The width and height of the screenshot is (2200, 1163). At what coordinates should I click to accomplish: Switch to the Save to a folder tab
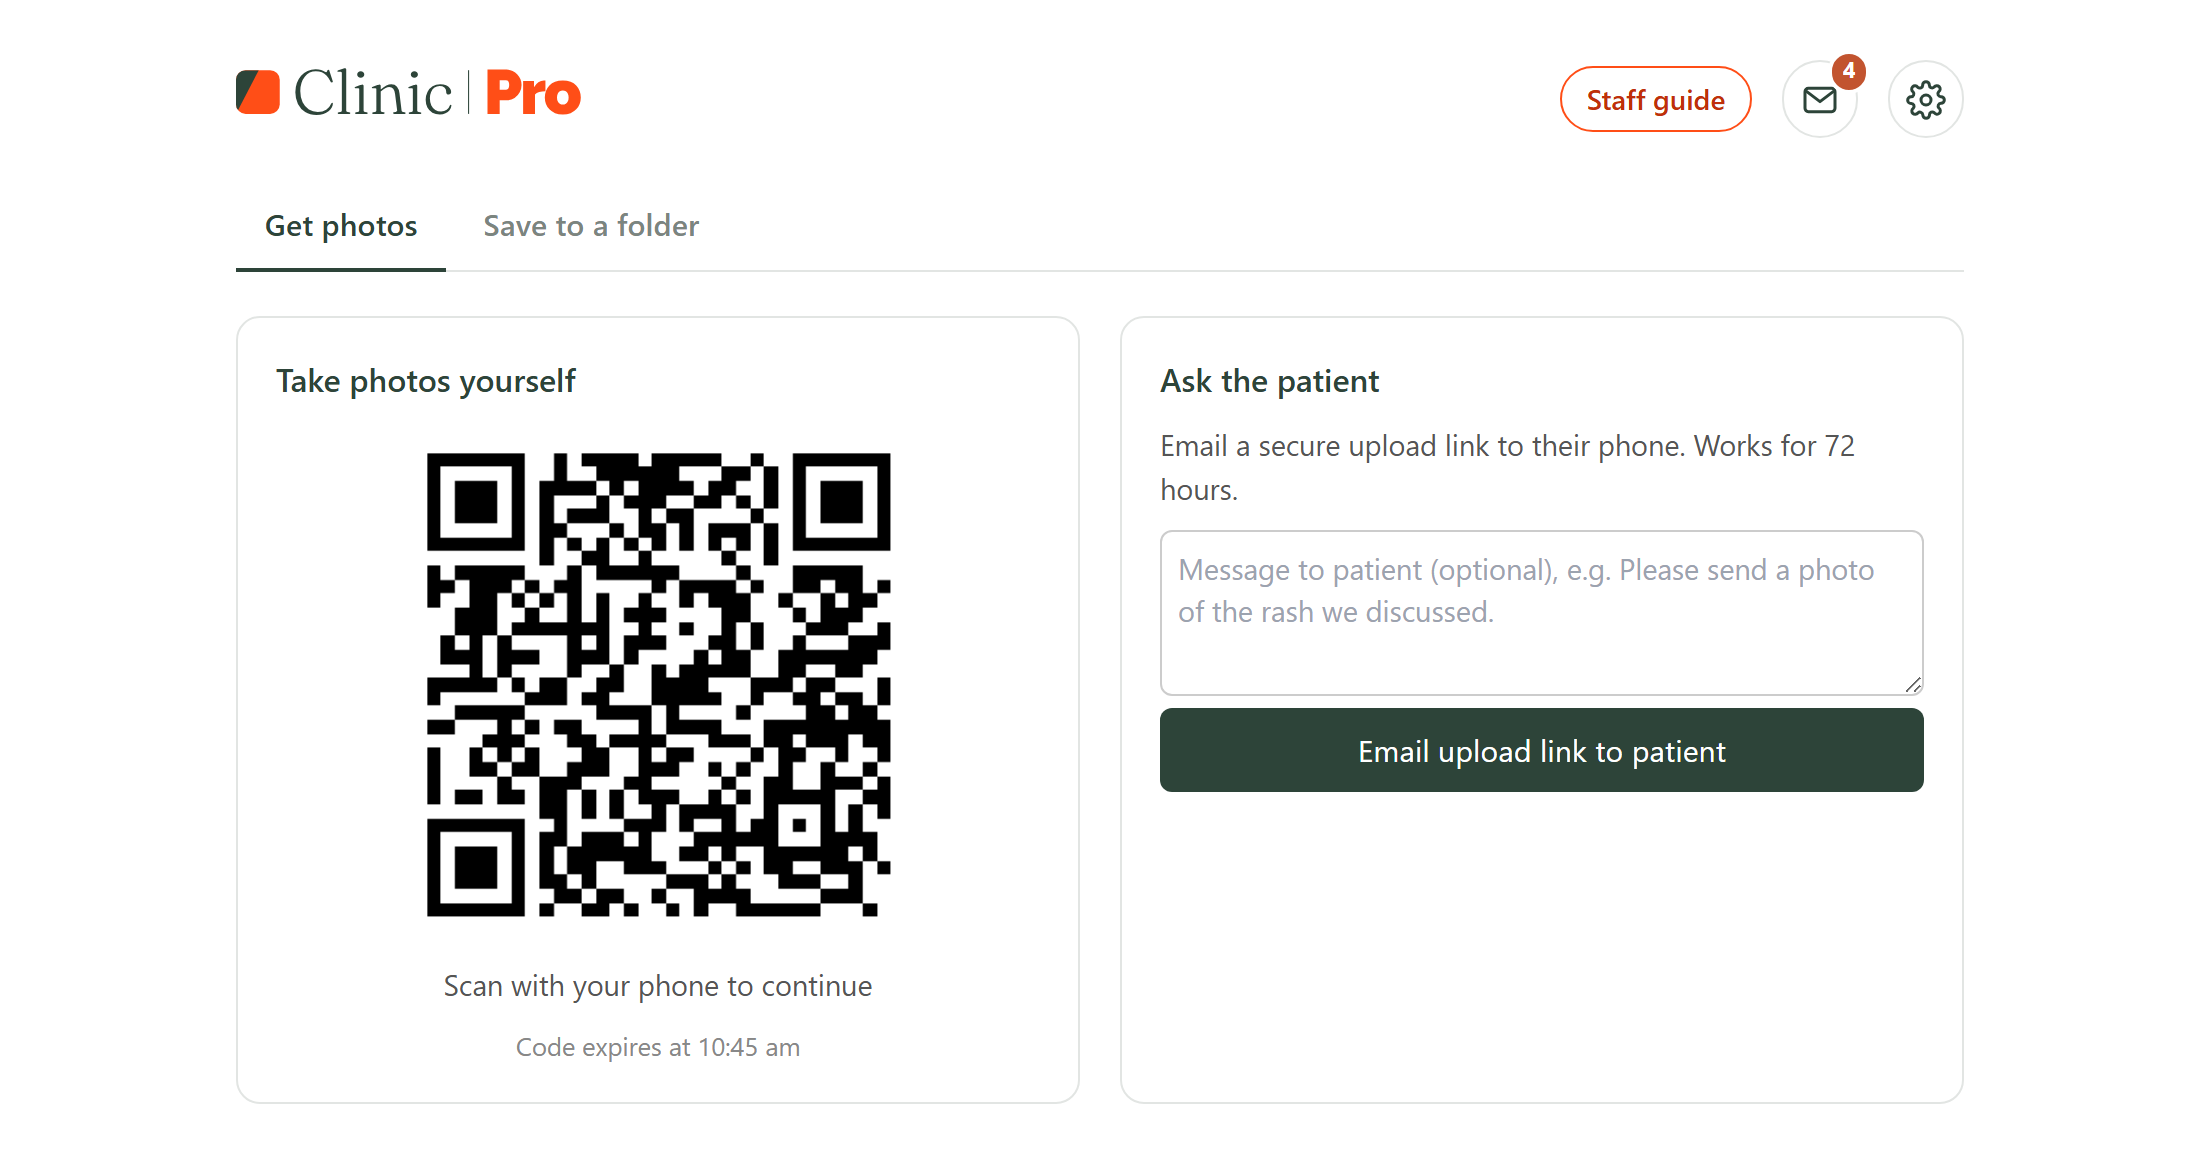591,226
